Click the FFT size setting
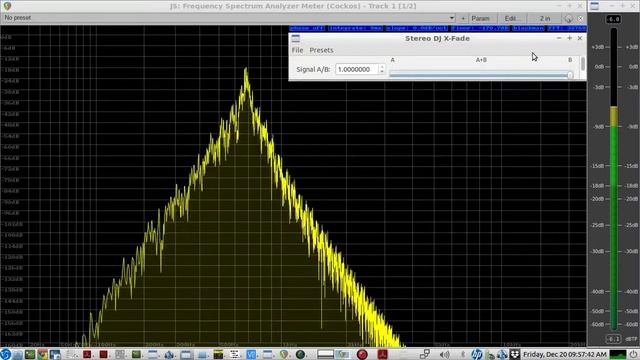This screenshot has height=360, width=640. click(567, 28)
